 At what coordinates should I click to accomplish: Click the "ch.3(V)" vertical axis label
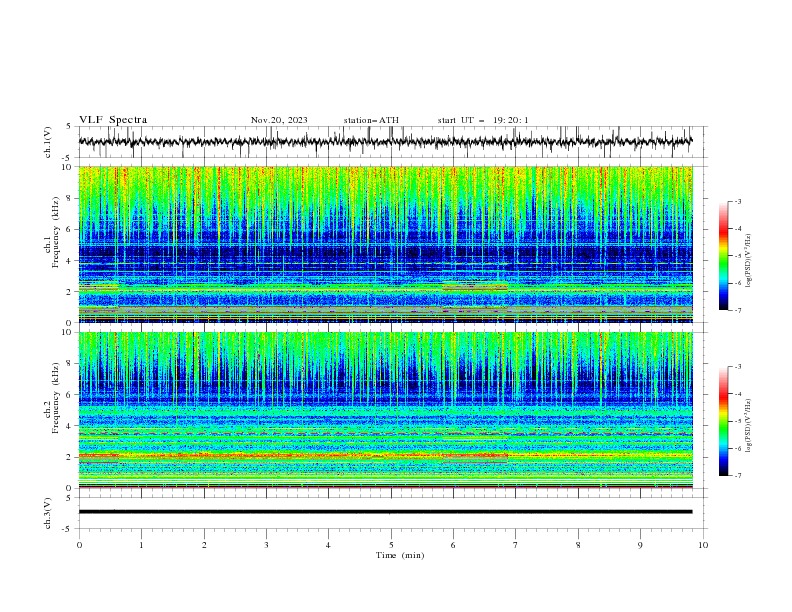[x=48, y=513]
